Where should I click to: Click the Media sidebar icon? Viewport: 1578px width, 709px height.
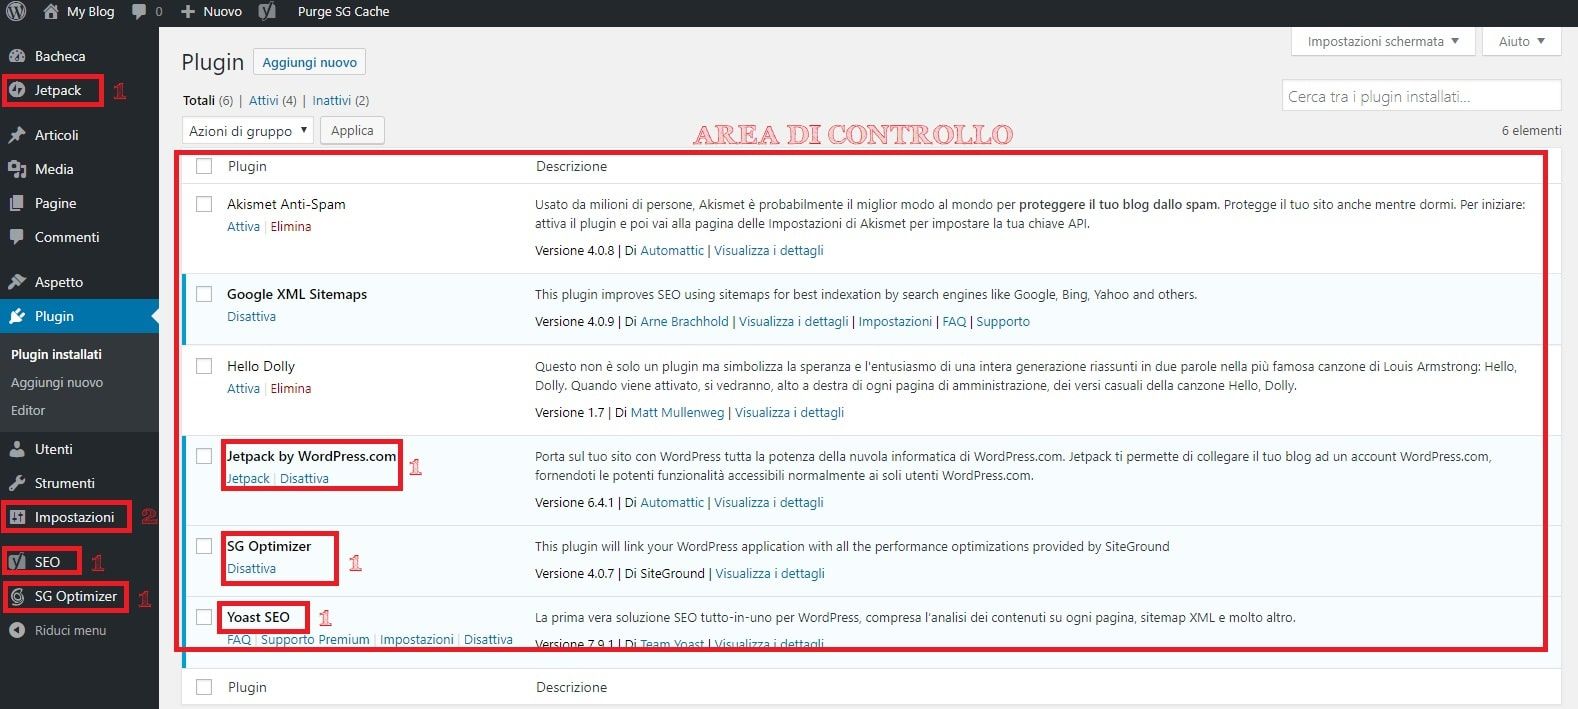pos(17,169)
